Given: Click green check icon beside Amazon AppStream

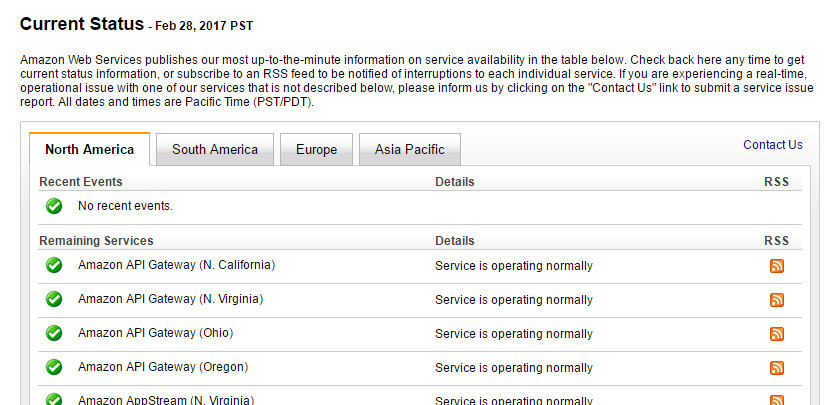Looking at the screenshot, I should (x=54, y=399).
